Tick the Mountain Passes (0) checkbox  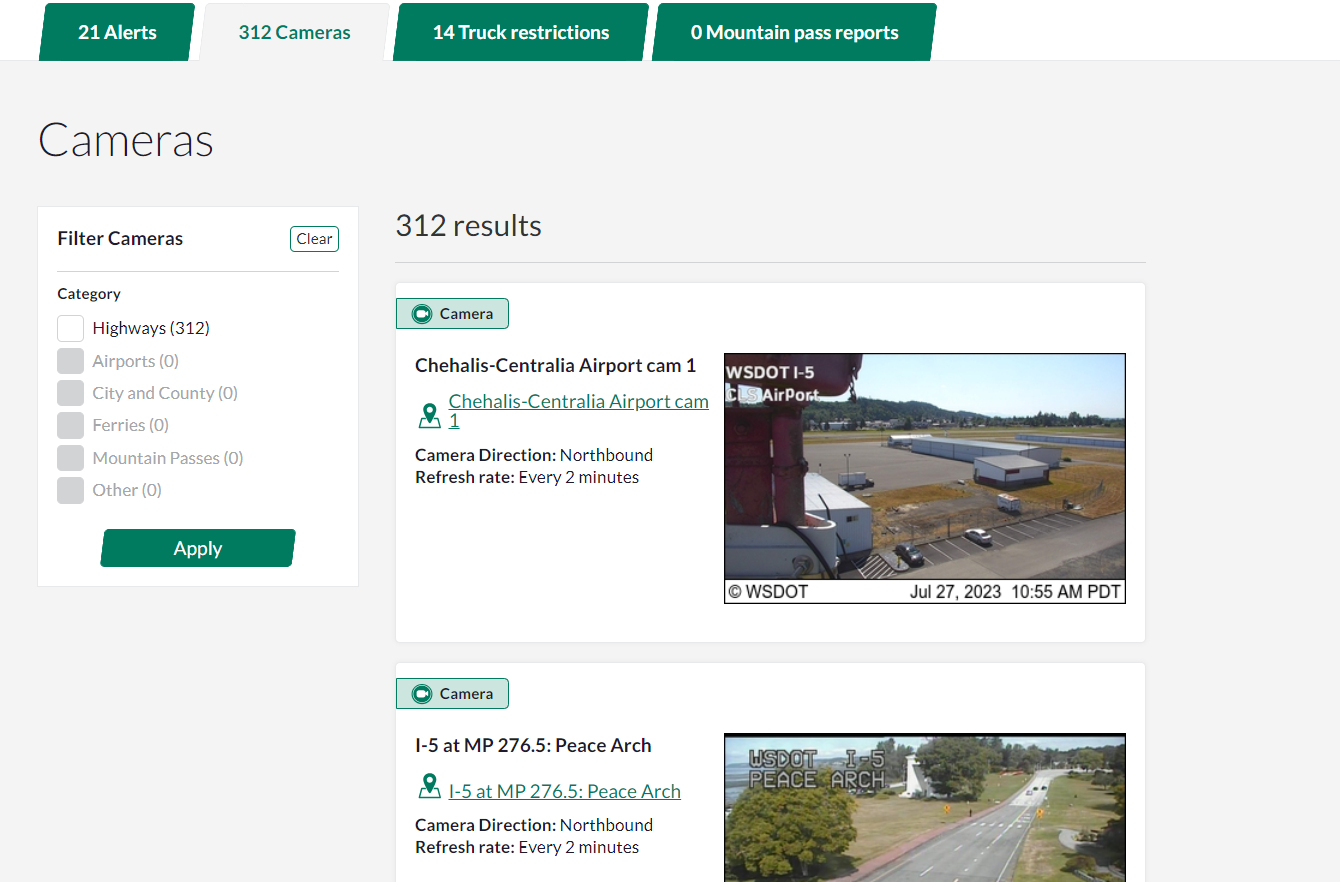70,458
